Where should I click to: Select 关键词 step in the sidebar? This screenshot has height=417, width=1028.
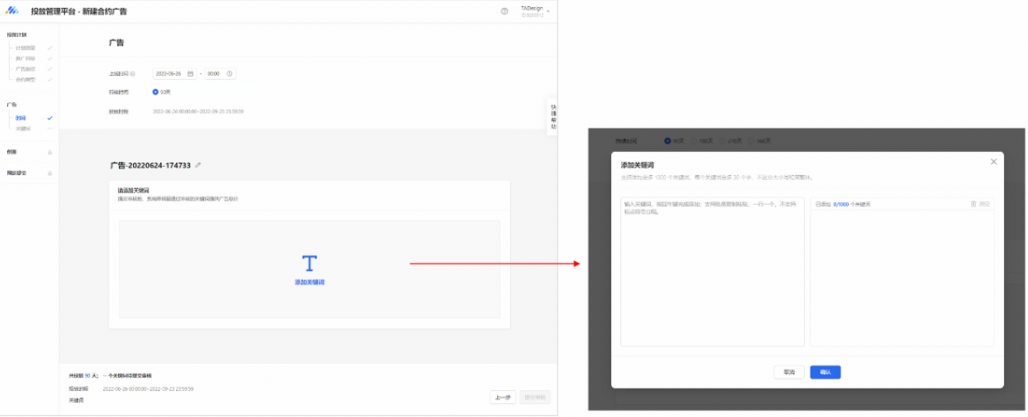click(23, 128)
